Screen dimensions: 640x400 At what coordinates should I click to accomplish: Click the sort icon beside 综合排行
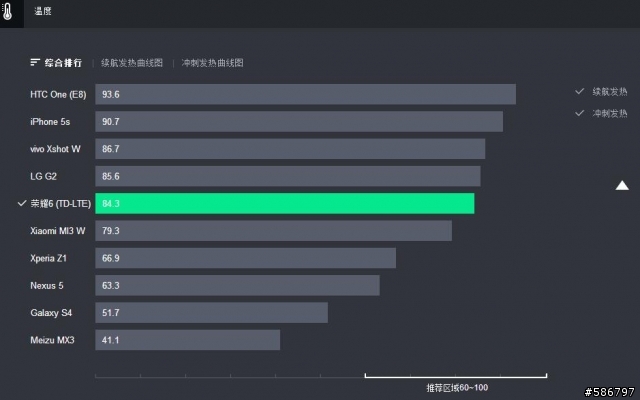35,62
